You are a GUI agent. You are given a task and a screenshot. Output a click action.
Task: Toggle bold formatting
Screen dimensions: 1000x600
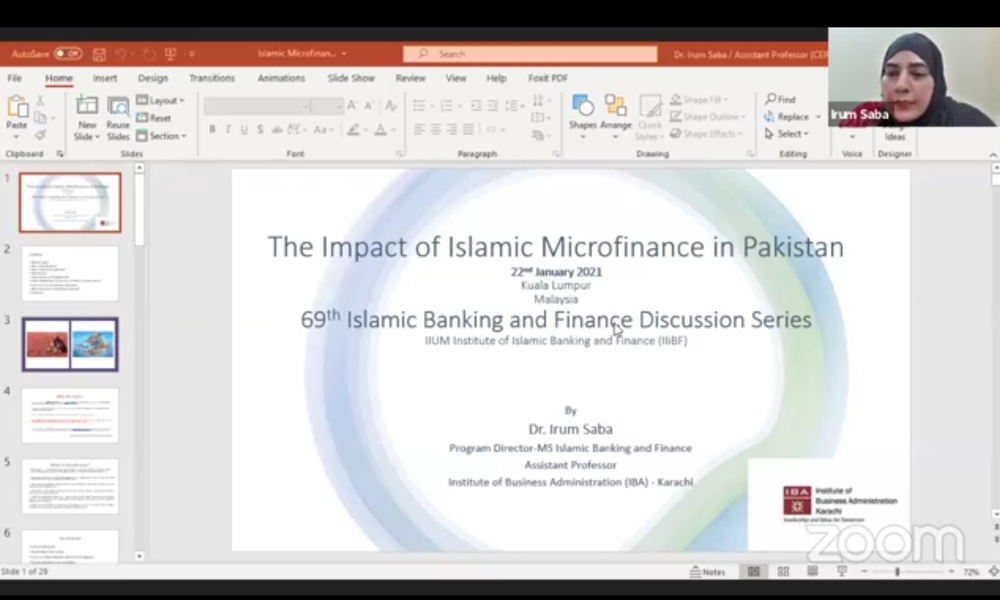click(211, 129)
